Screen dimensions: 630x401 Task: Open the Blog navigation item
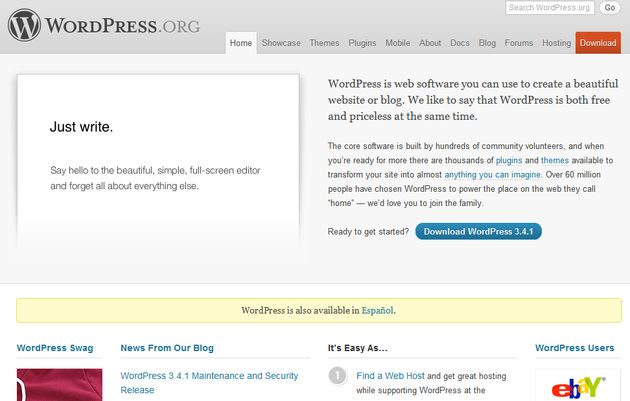[x=487, y=43]
